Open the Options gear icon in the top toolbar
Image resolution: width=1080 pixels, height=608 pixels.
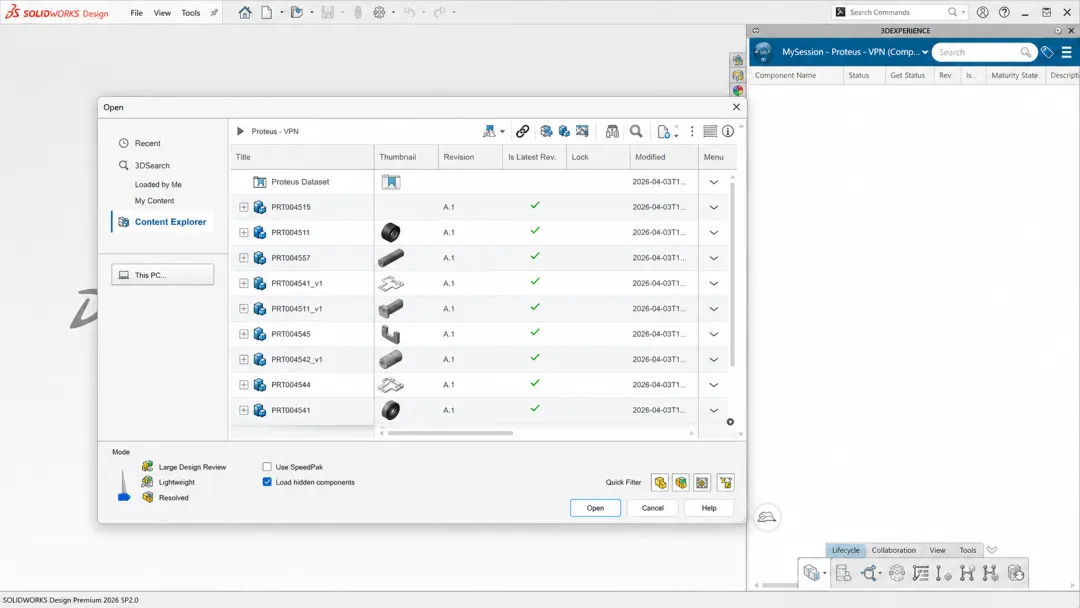click(x=379, y=12)
